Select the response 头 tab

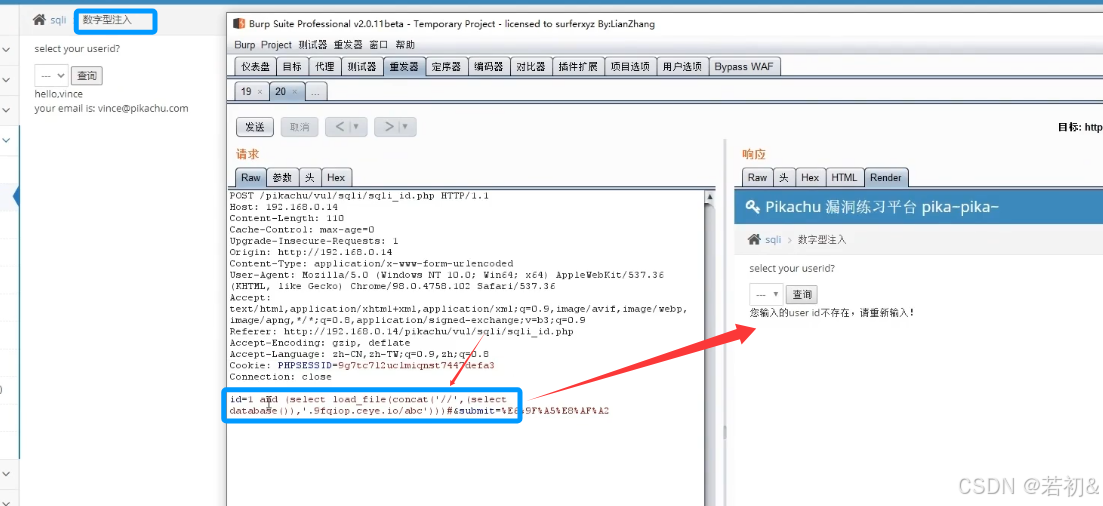(784, 177)
